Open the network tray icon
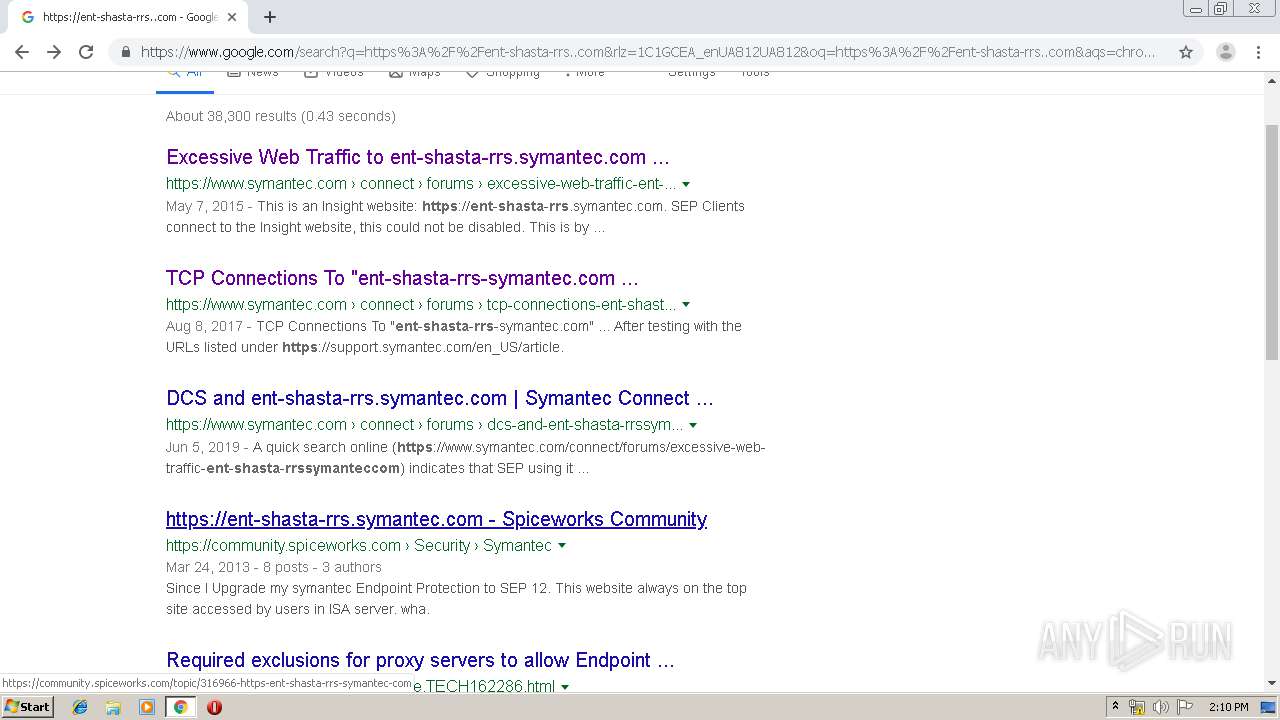This screenshot has height=720, width=1280. pos(1137,707)
